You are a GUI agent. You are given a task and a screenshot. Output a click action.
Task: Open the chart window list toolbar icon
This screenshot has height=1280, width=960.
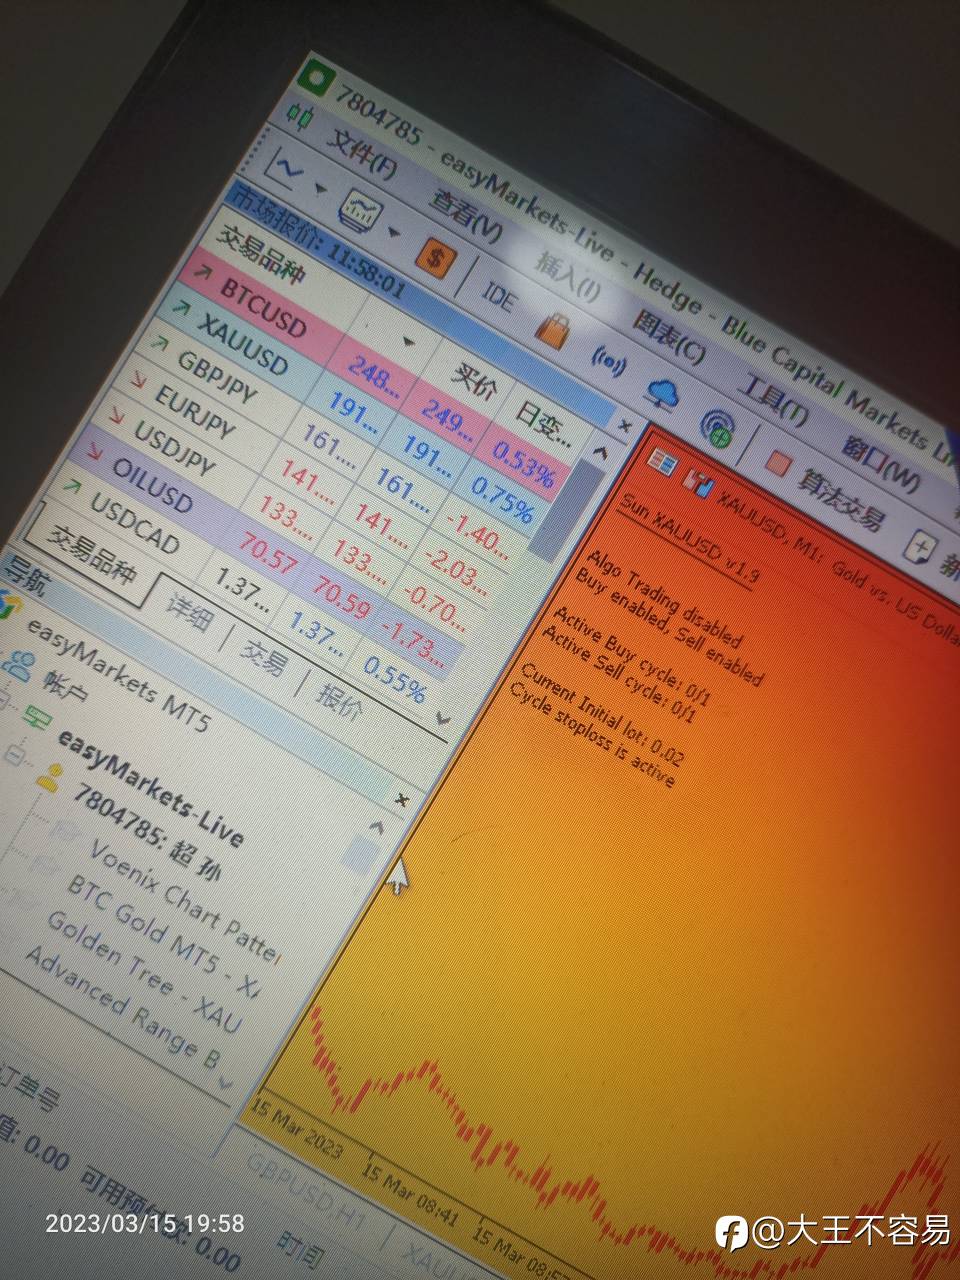(360, 210)
